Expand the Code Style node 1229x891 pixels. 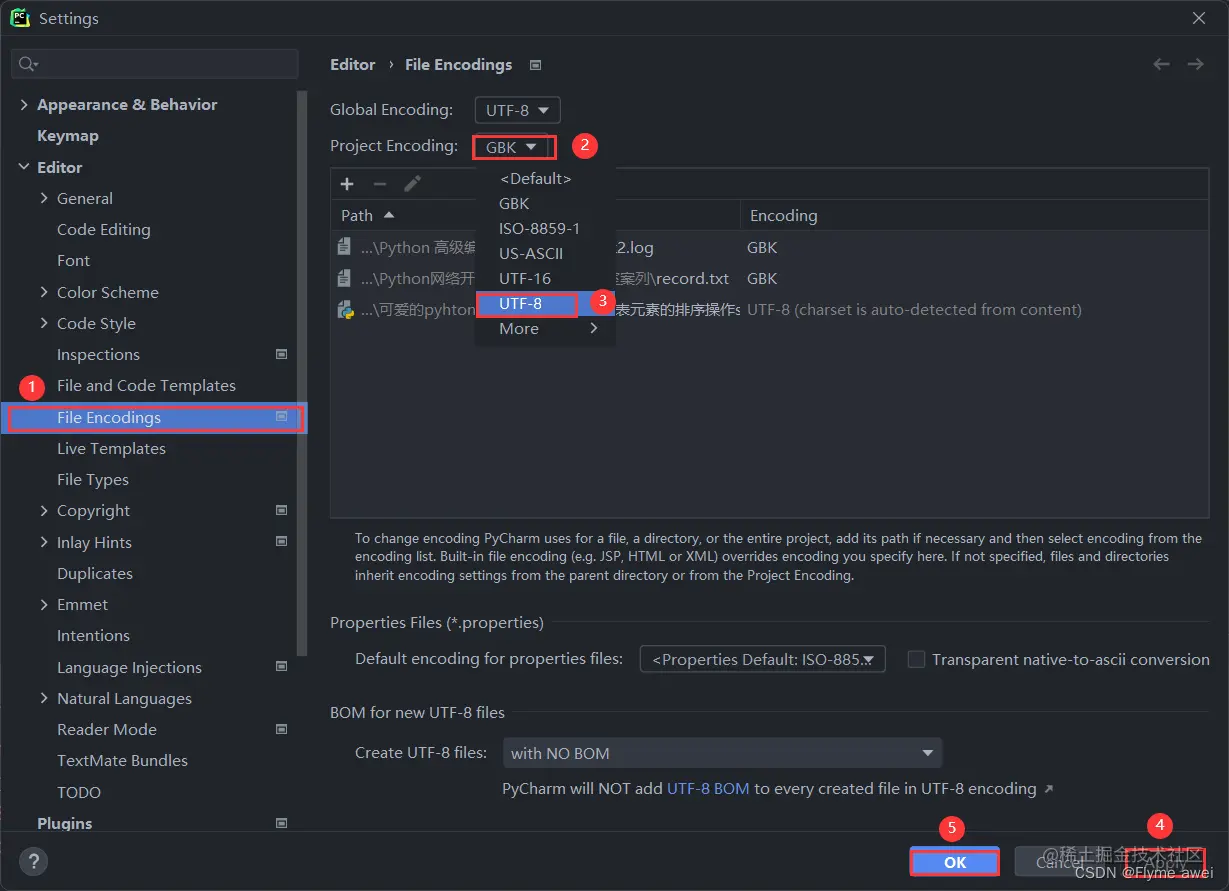tap(44, 323)
